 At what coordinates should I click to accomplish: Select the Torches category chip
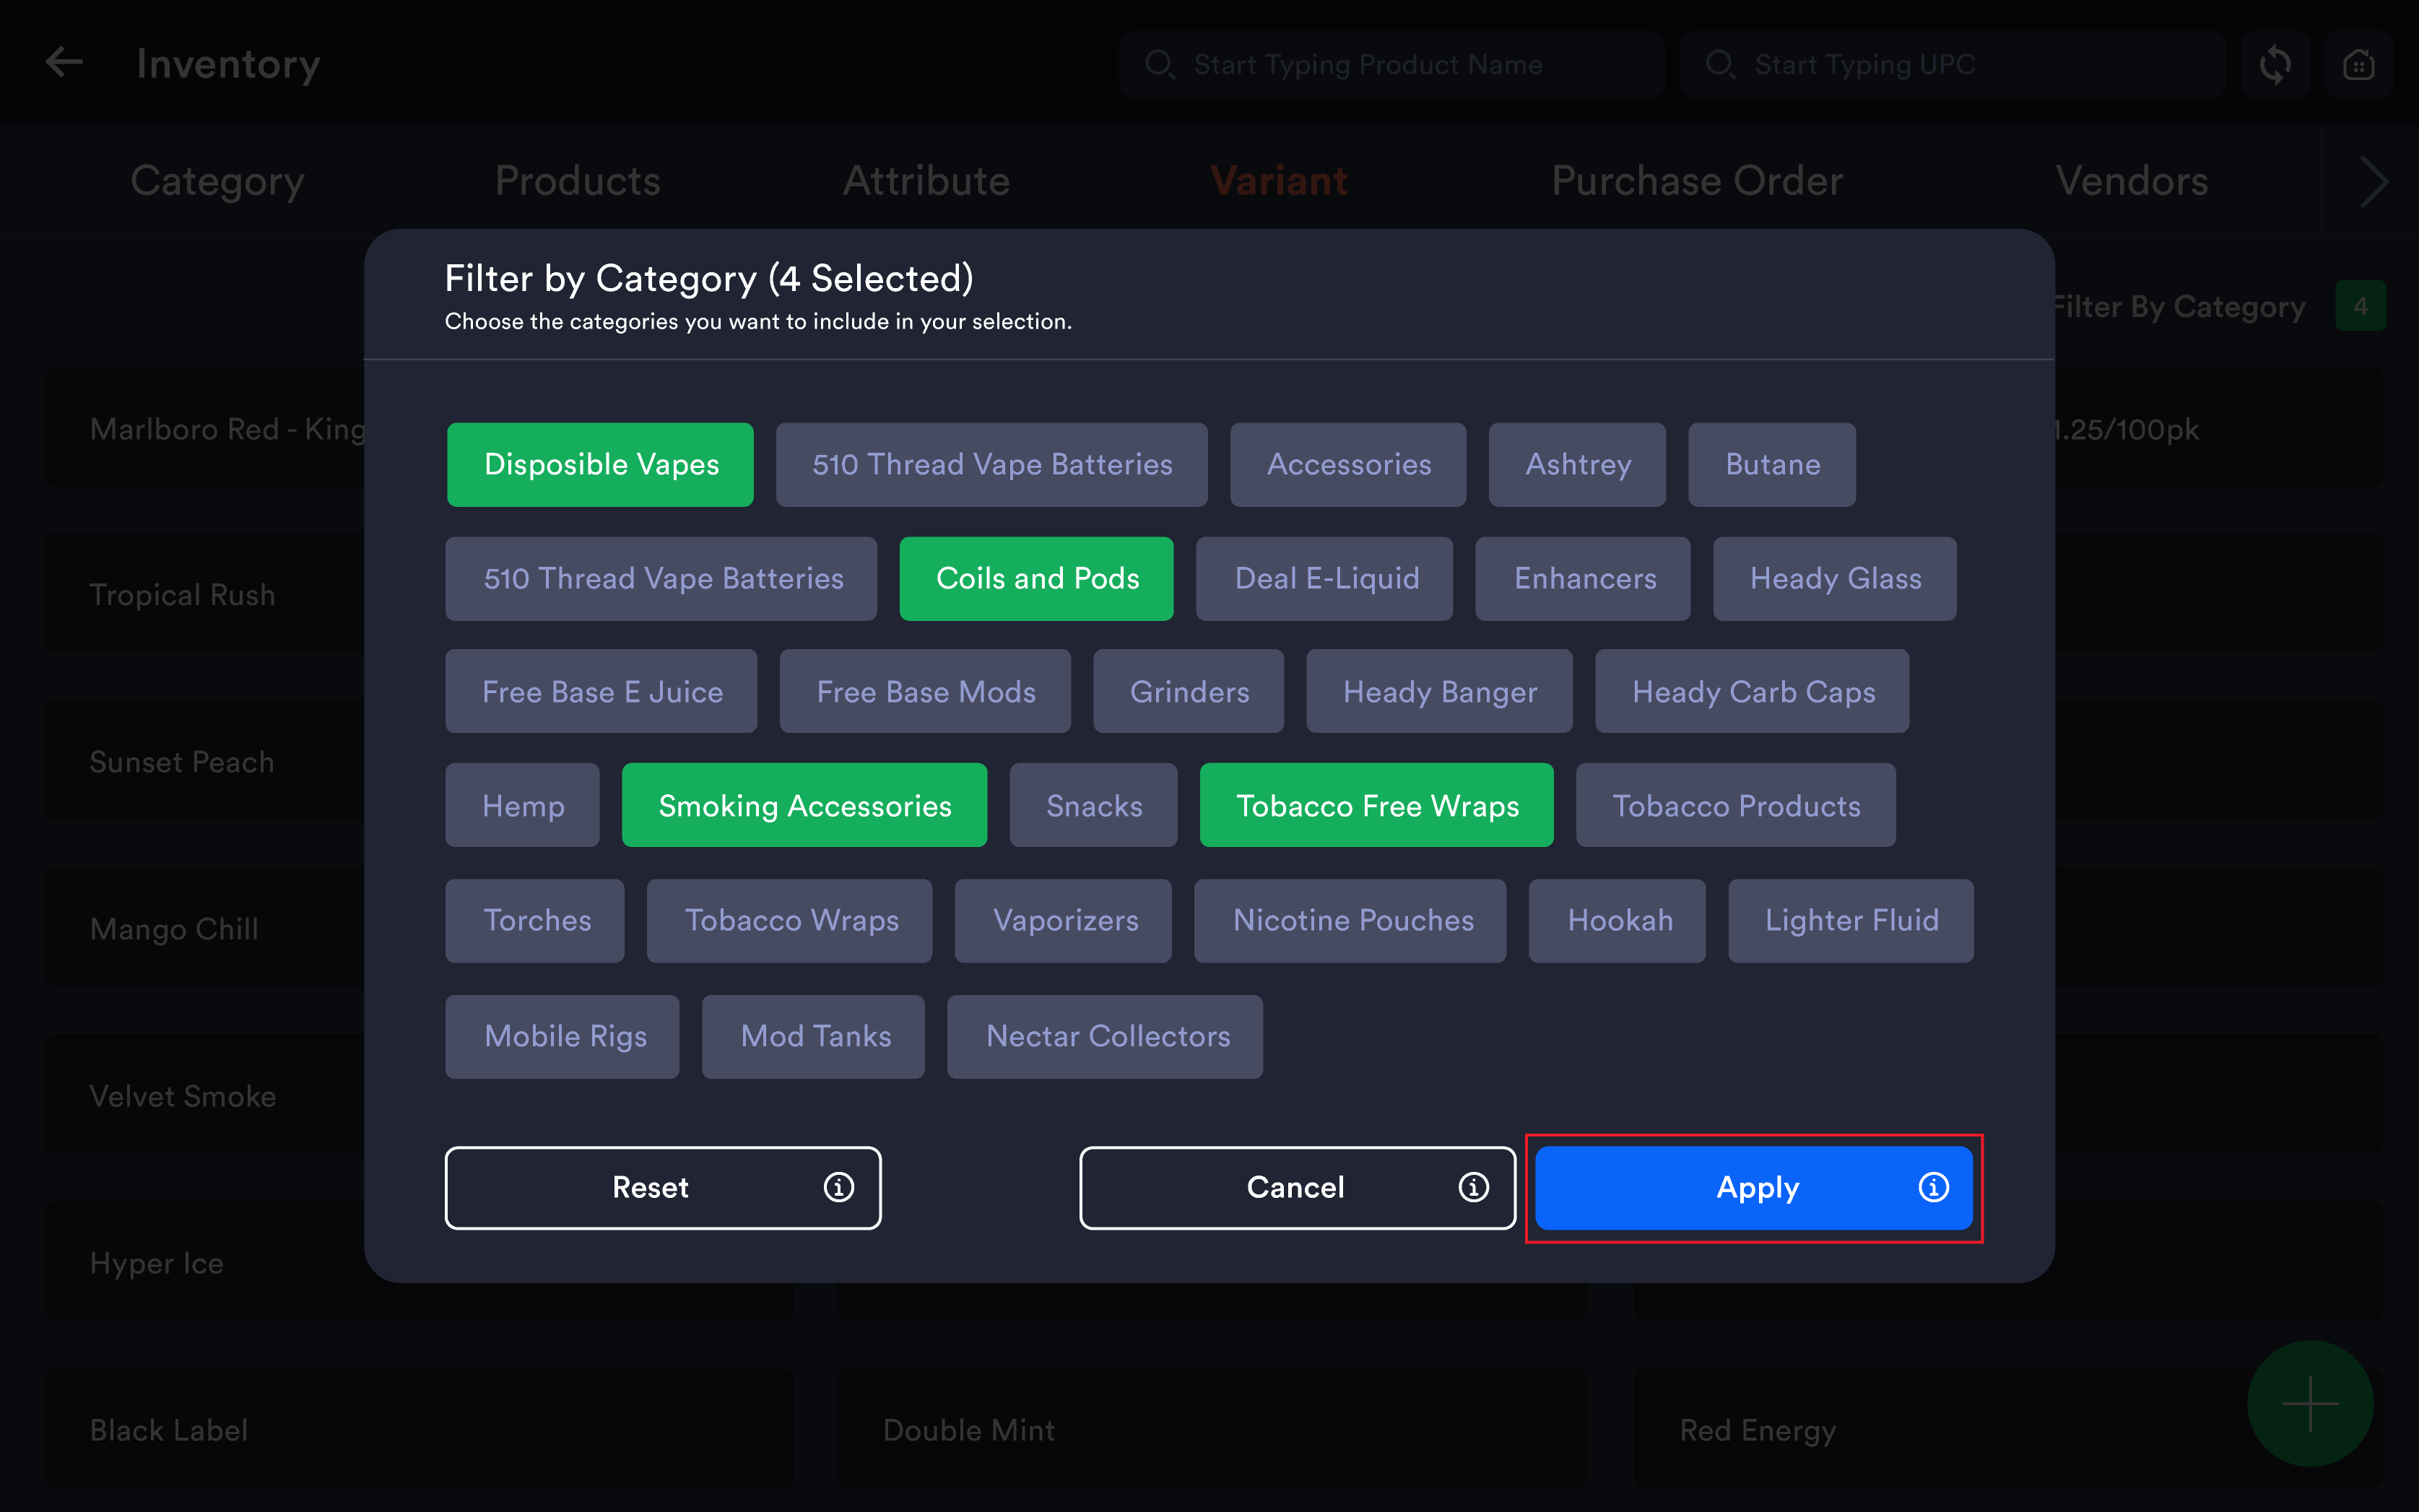pos(535,921)
